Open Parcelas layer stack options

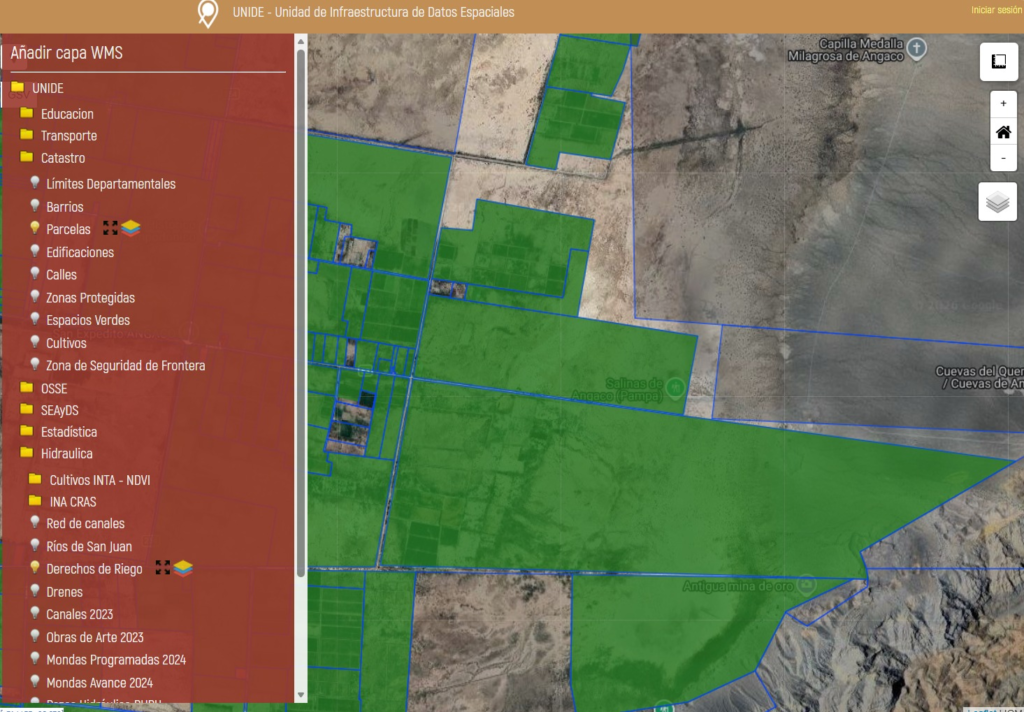point(131,229)
